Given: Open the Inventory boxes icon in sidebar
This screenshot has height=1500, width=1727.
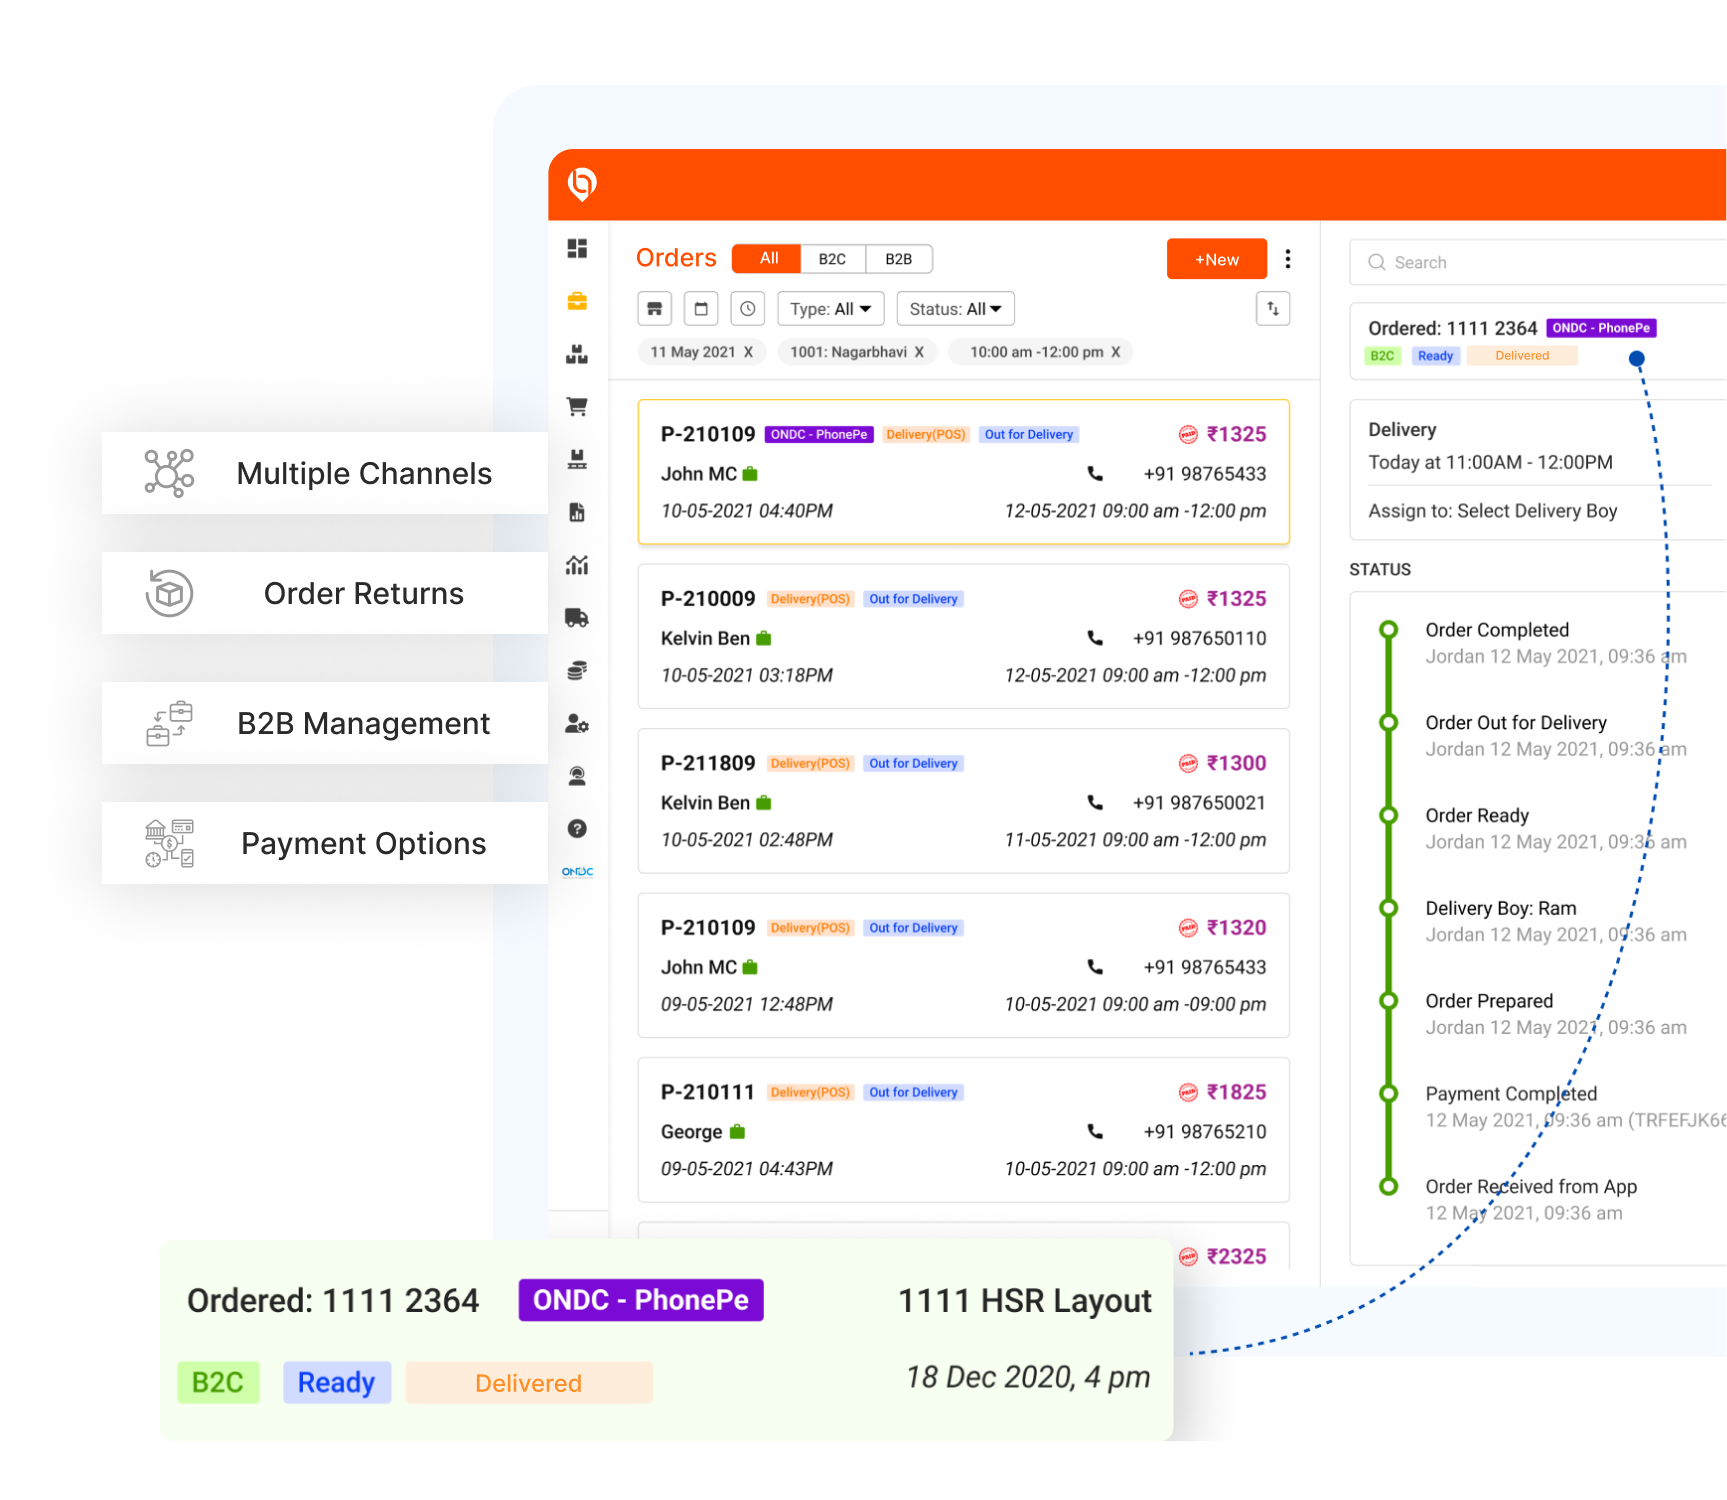Looking at the screenshot, I should click(x=577, y=354).
